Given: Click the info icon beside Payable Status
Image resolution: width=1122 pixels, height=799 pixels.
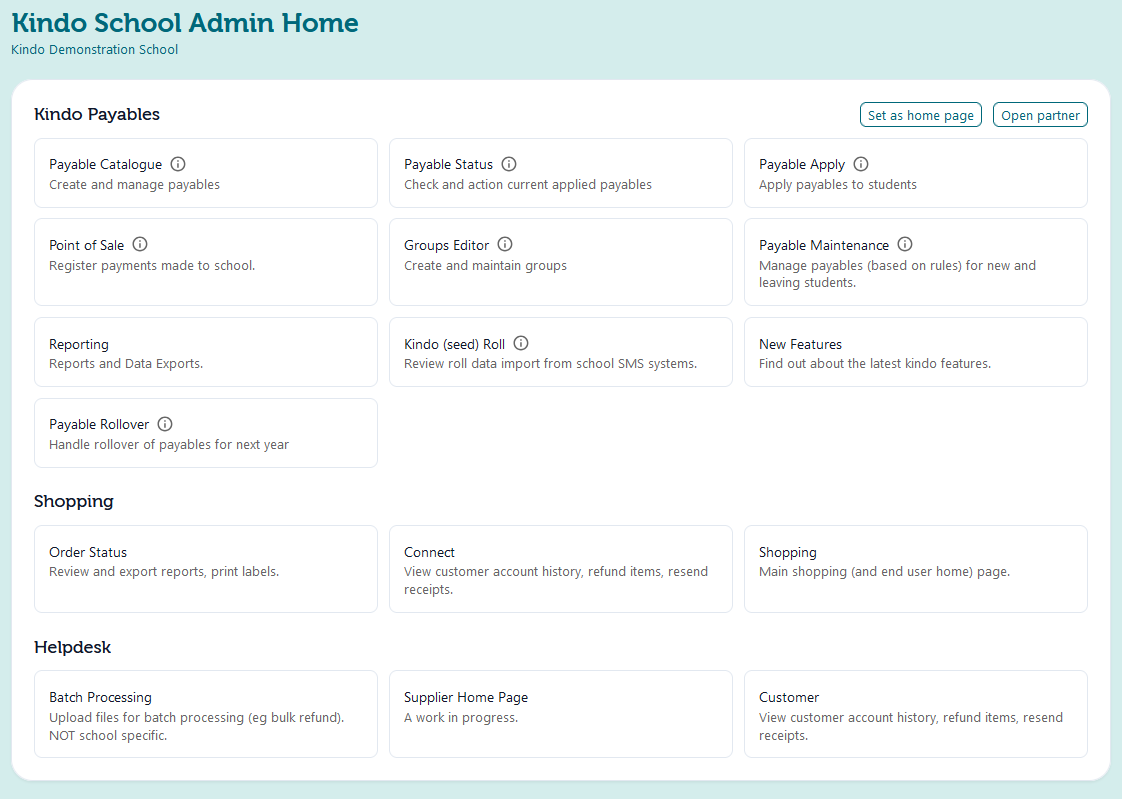Looking at the screenshot, I should (x=509, y=164).
